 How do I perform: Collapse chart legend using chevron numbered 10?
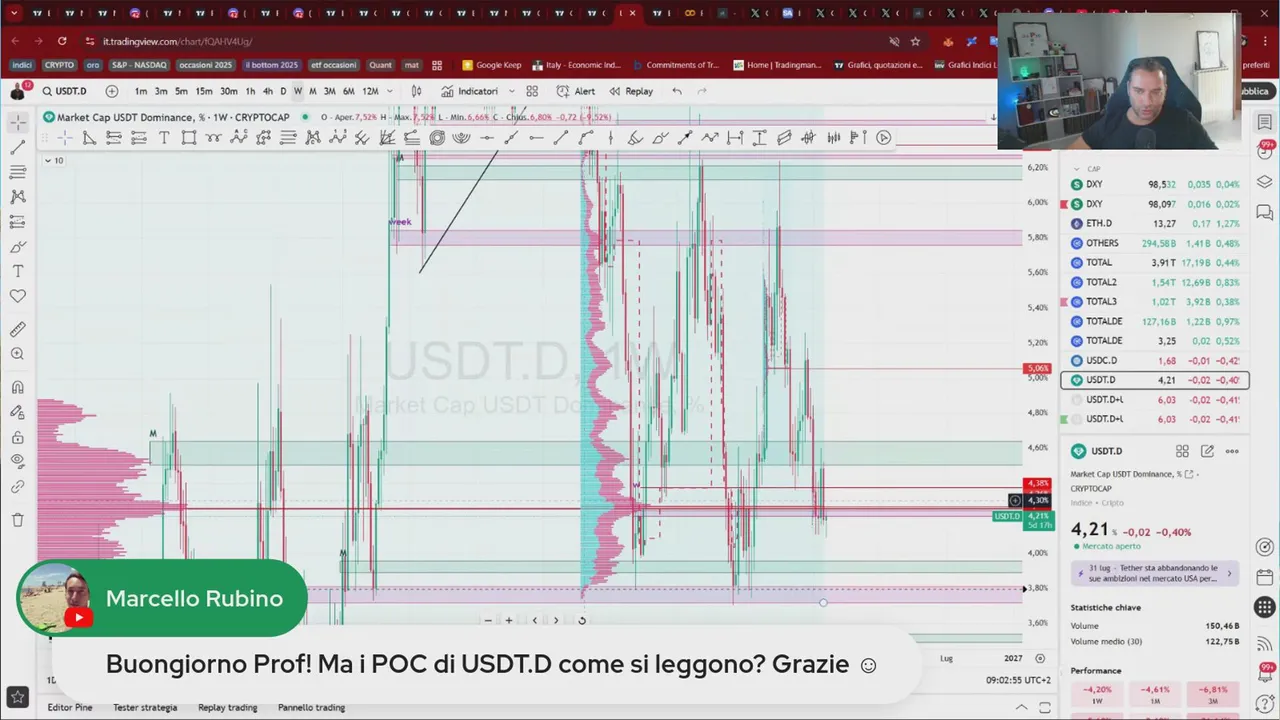(x=53, y=160)
